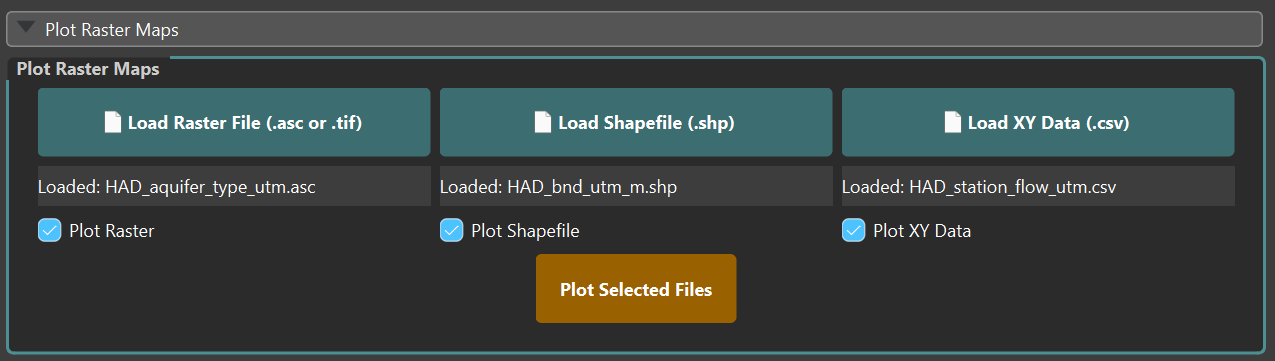1275x361 pixels.
Task: Click the blue checkmark beside Plot Raster
Action: (50, 231)
